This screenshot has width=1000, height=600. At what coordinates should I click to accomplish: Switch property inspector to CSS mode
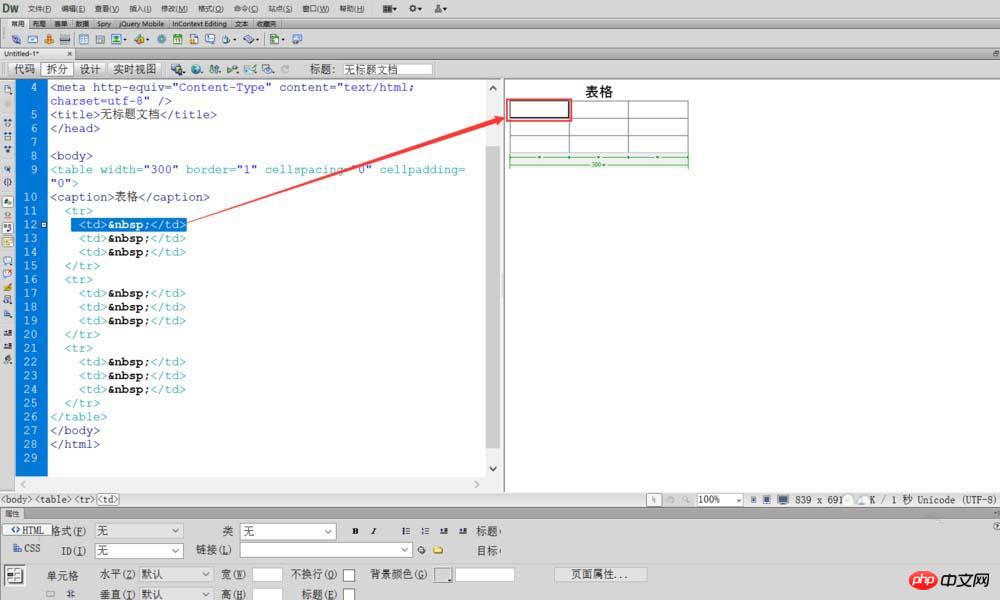pyautogui.click(x=27, y=548)
